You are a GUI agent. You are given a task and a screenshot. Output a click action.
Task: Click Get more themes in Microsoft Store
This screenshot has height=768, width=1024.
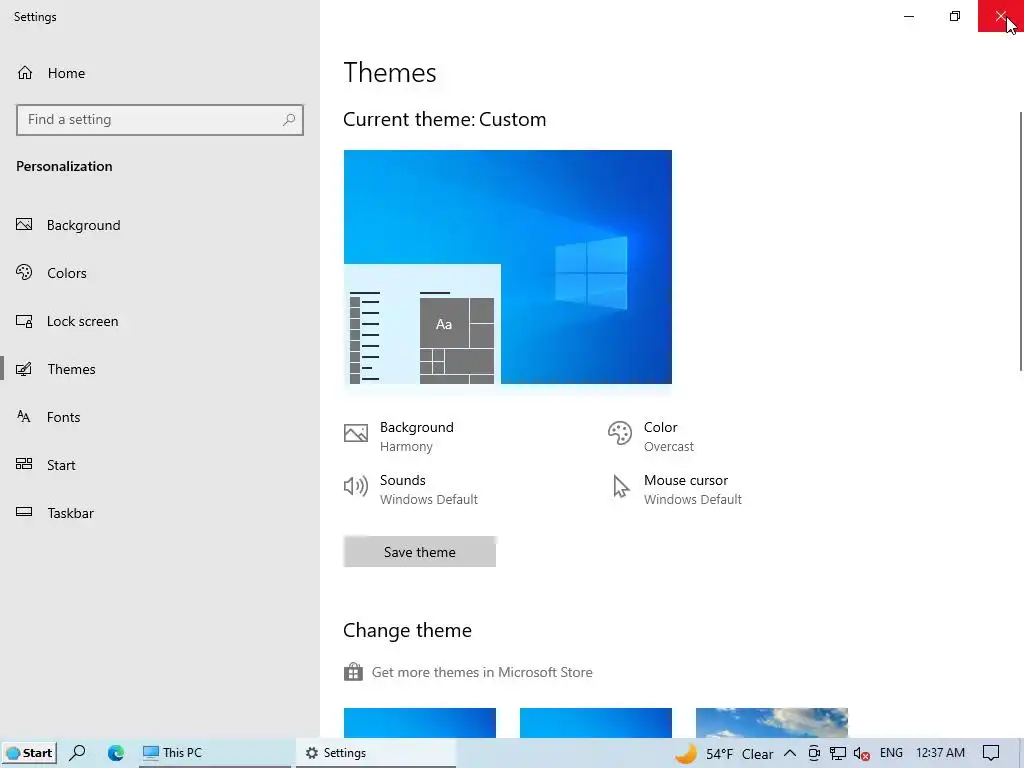[482, 672]
